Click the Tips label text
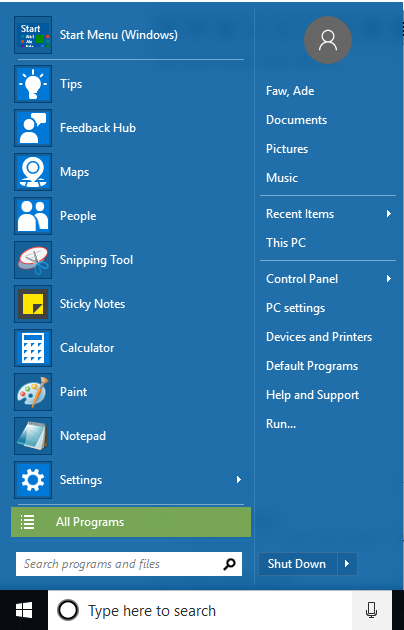404x630 pixels. tap(71, 84)
